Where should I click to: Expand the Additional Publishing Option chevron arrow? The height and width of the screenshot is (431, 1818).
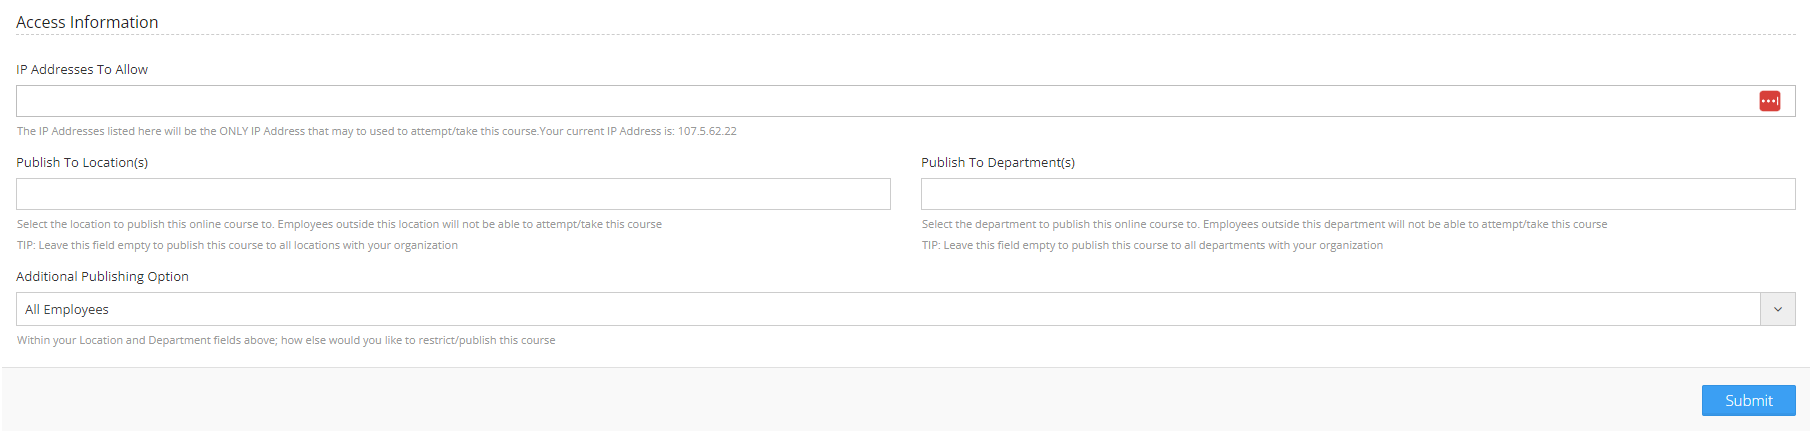(x=1777, y=309)
